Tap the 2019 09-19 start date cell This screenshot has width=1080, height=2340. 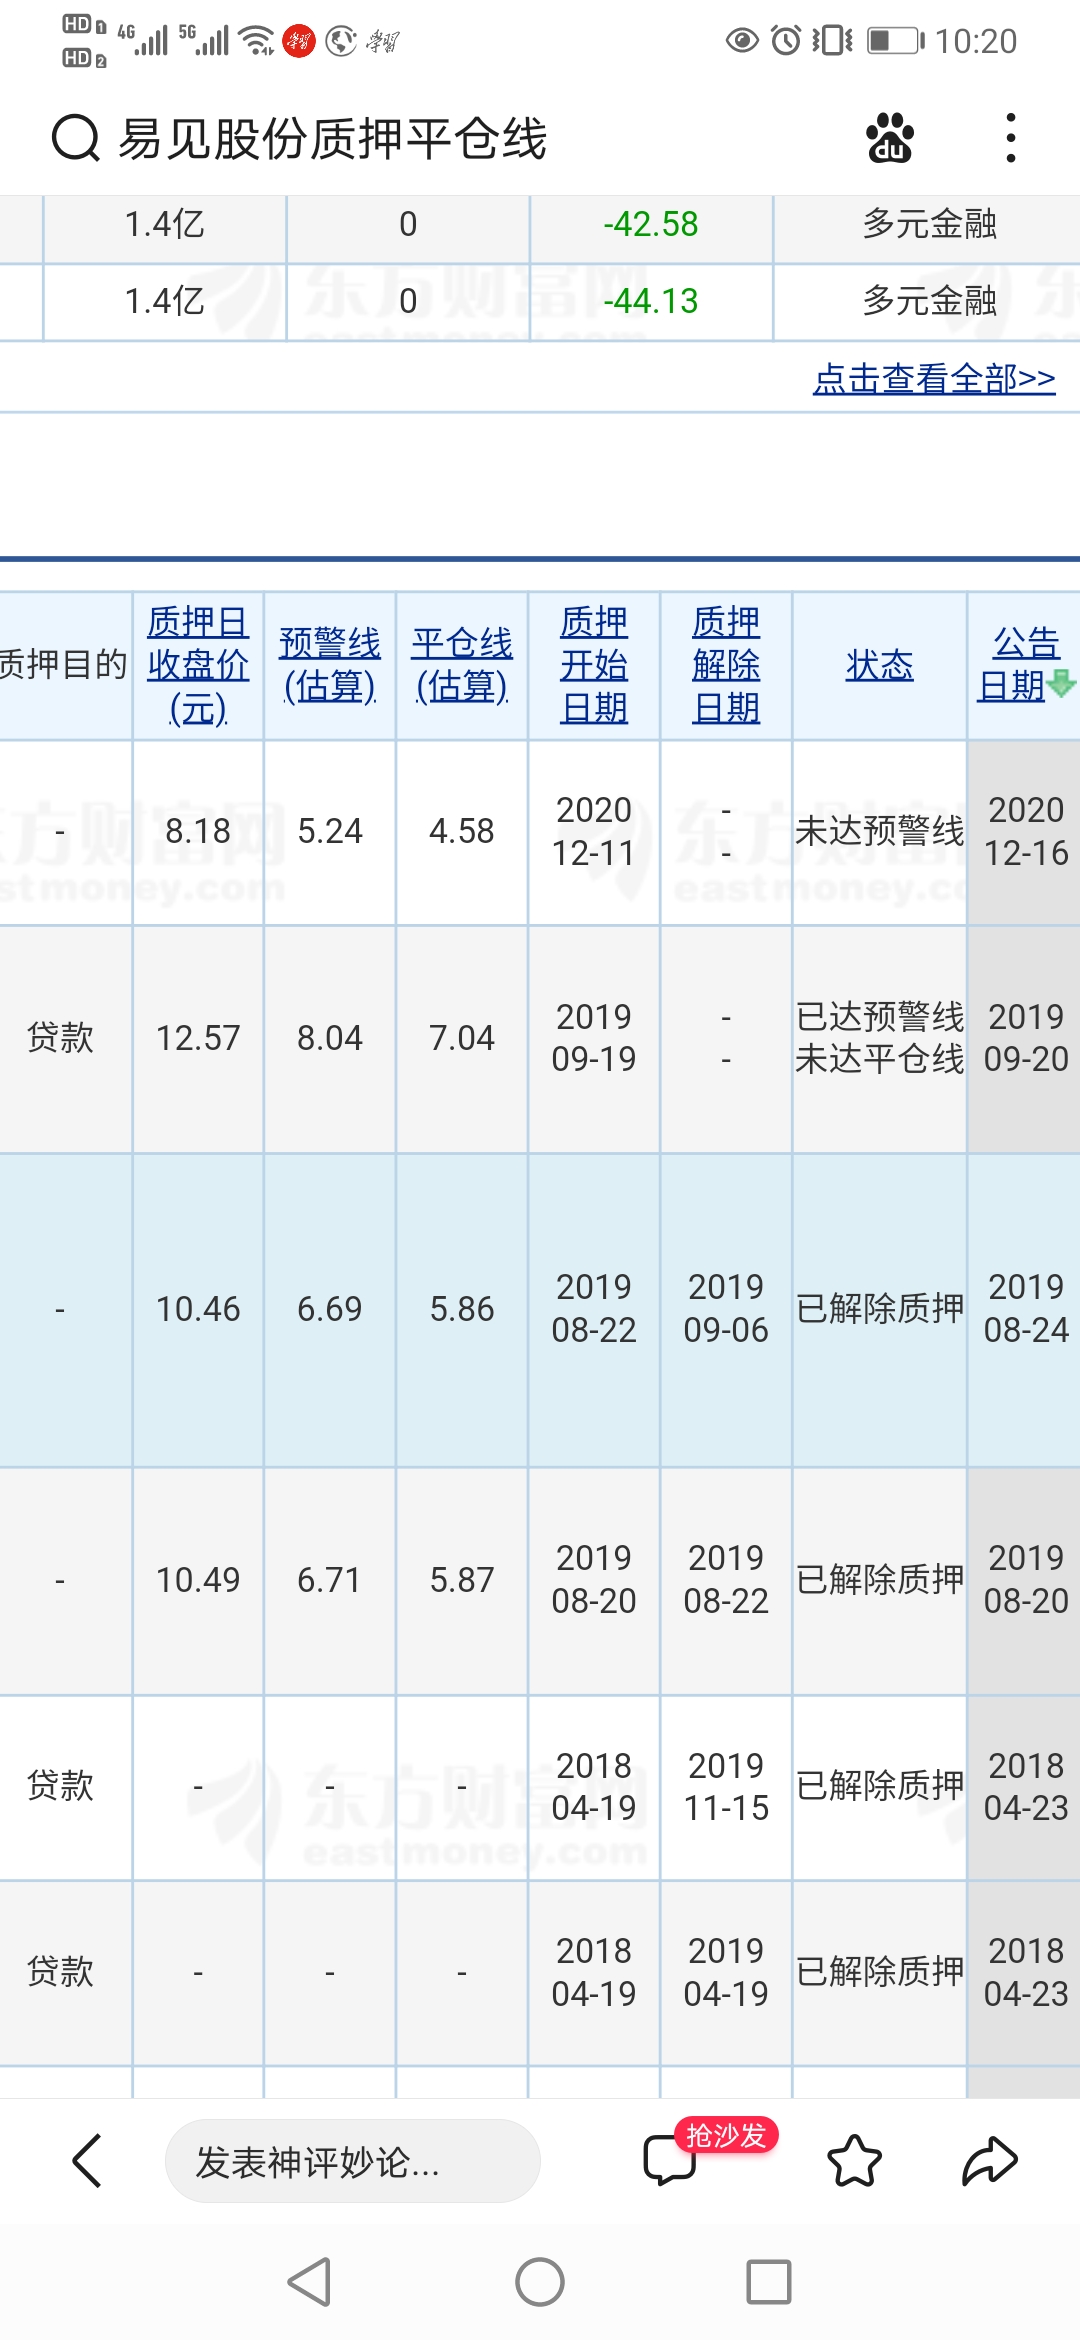pyautogui.click(x=594, y=1038)
